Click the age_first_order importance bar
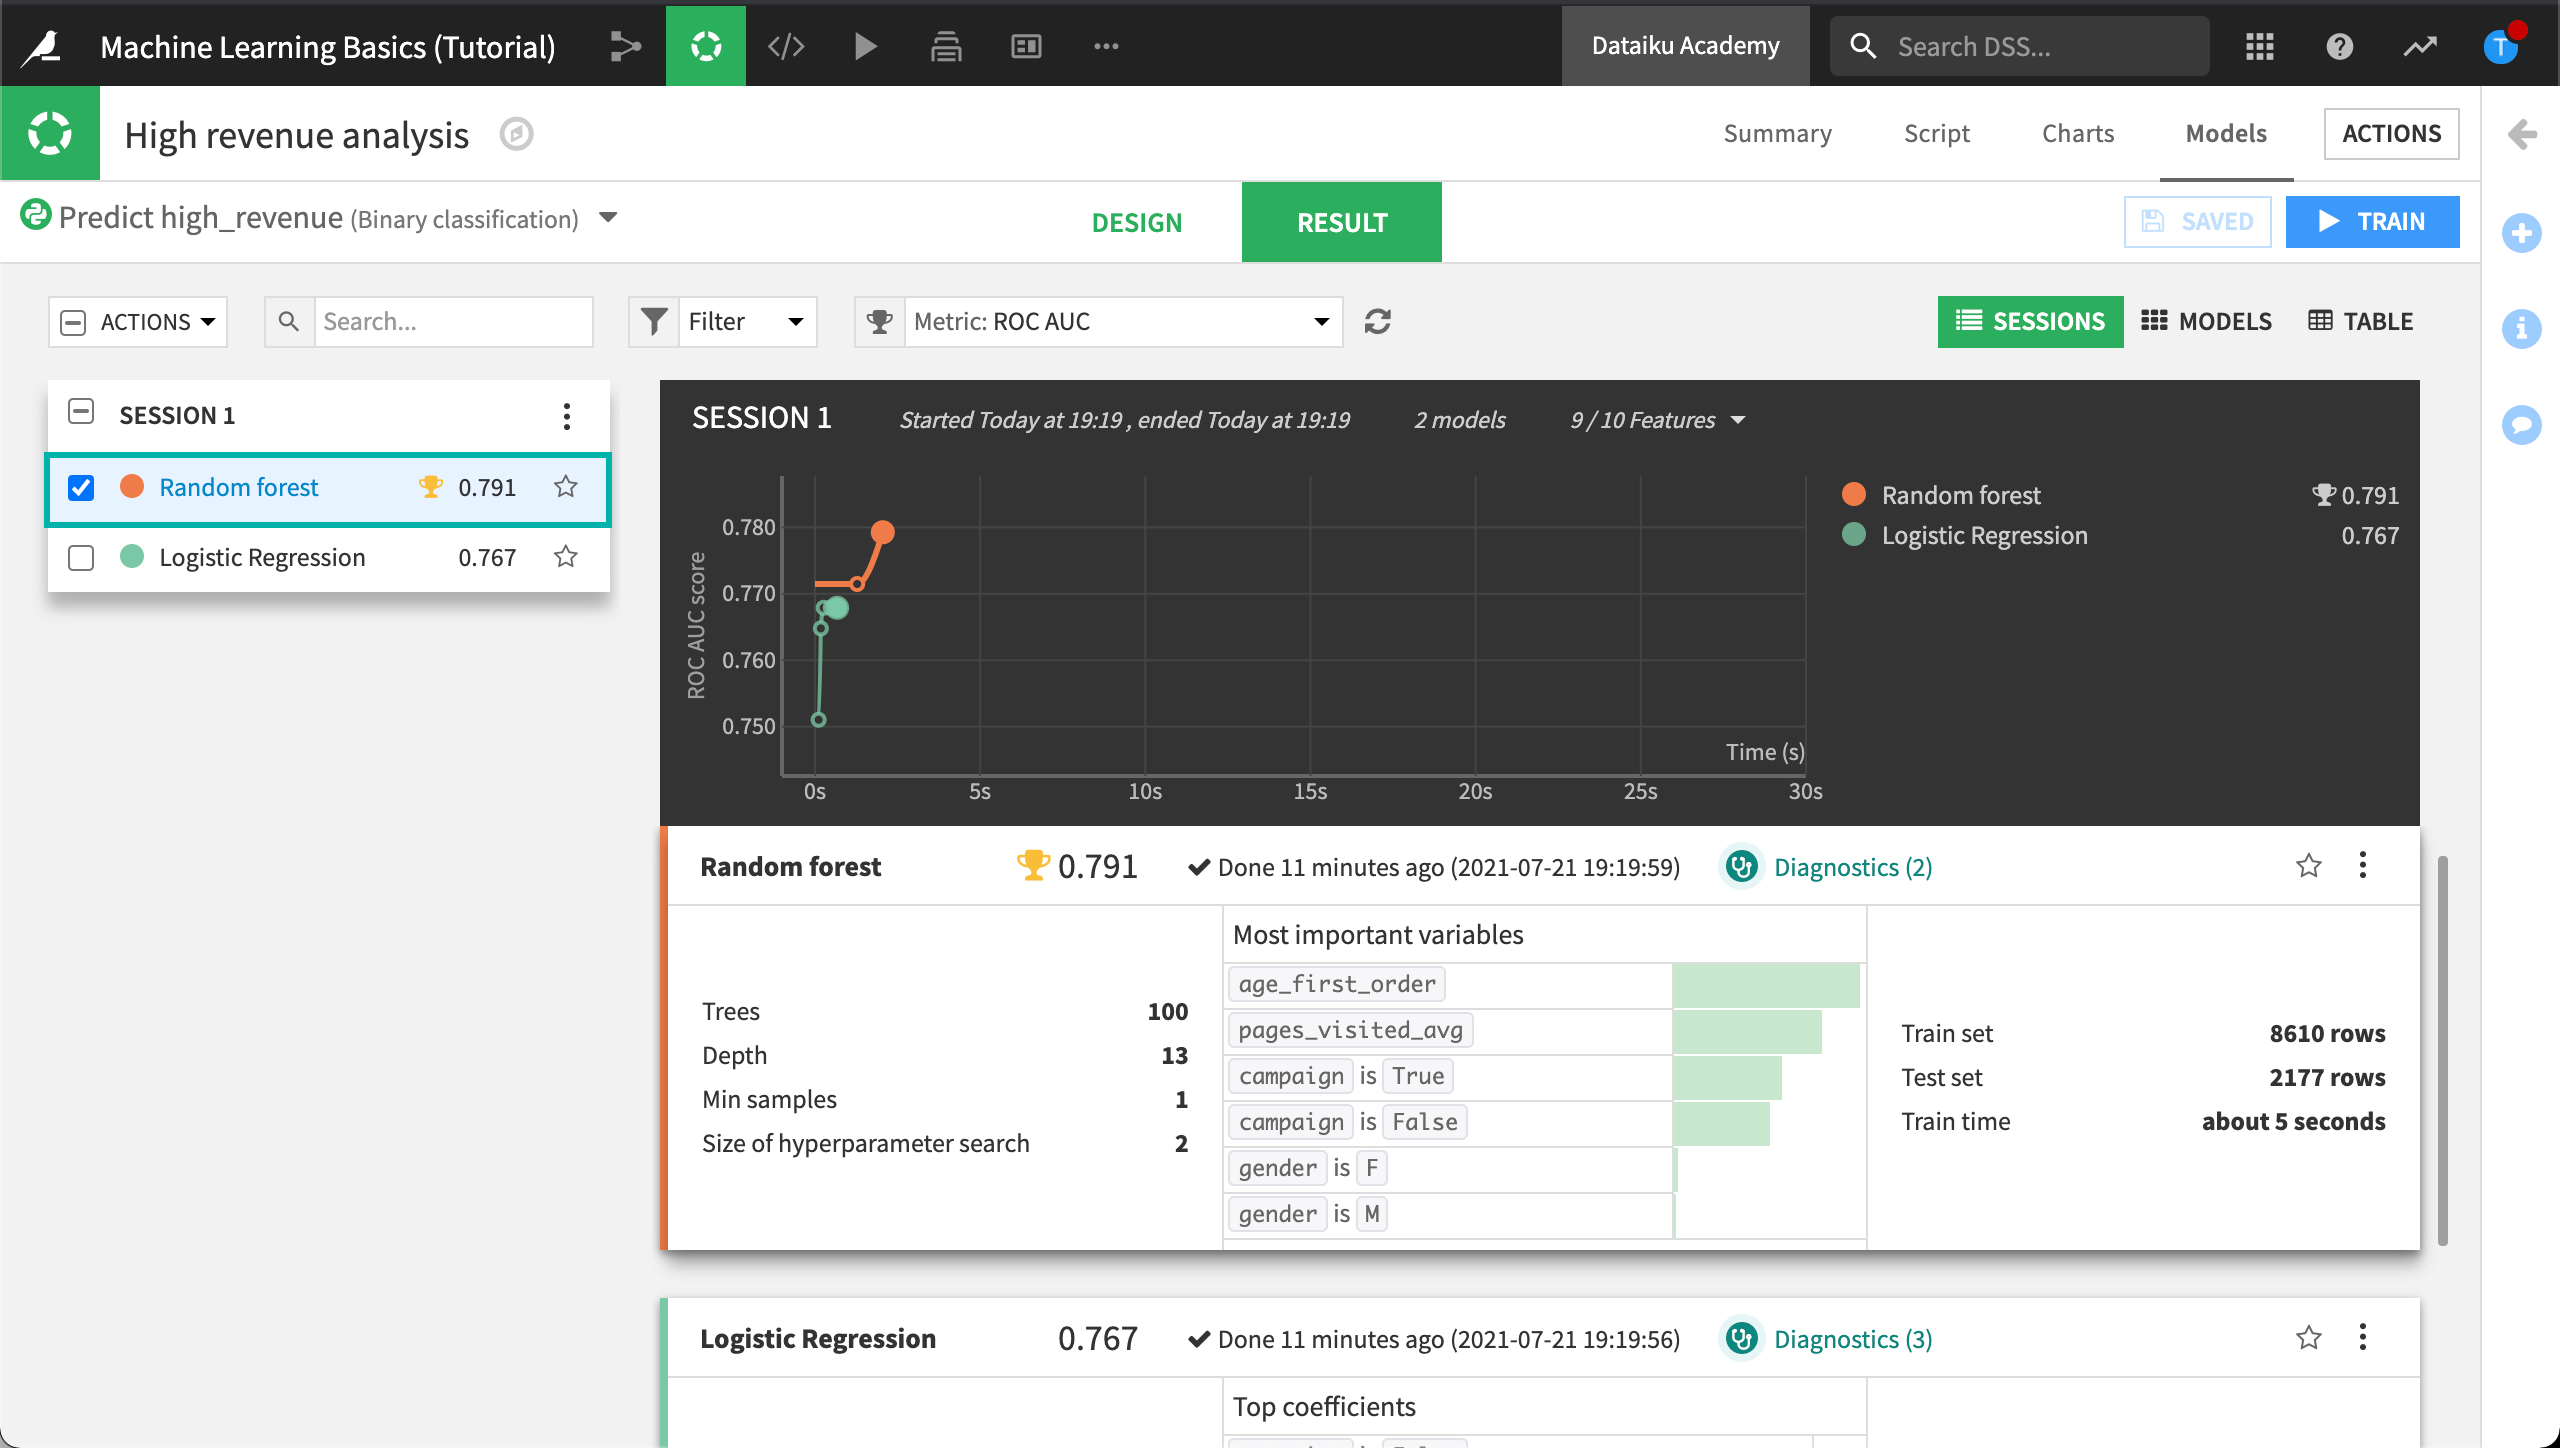The height and width of the screenshot is (1448, 2560). click(x=1766, y=985)
